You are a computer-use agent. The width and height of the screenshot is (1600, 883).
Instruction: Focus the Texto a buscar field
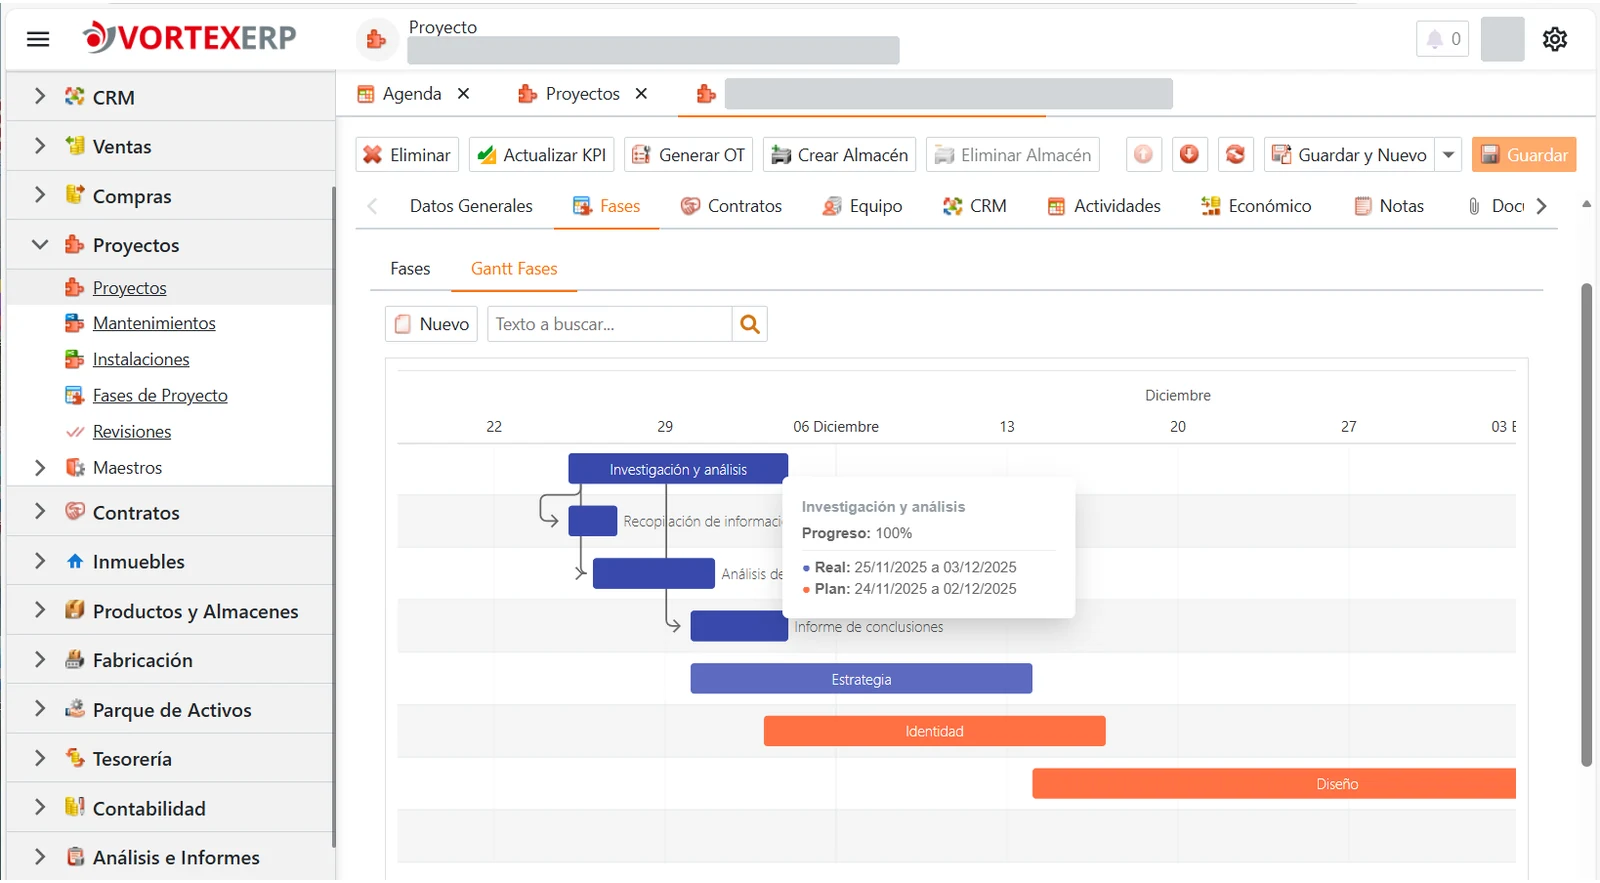pos(610,324)
